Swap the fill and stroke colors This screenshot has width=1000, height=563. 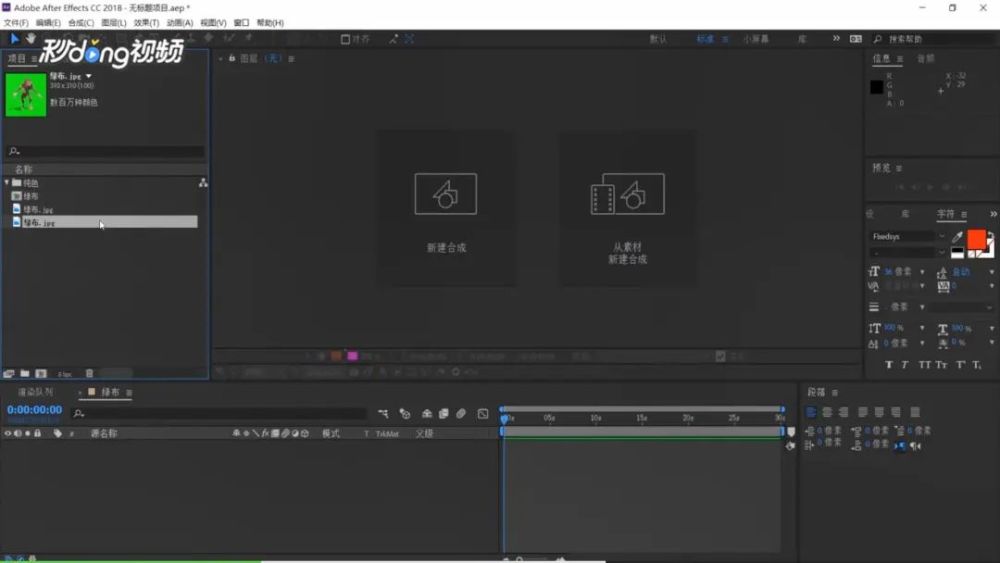point(990,237)
